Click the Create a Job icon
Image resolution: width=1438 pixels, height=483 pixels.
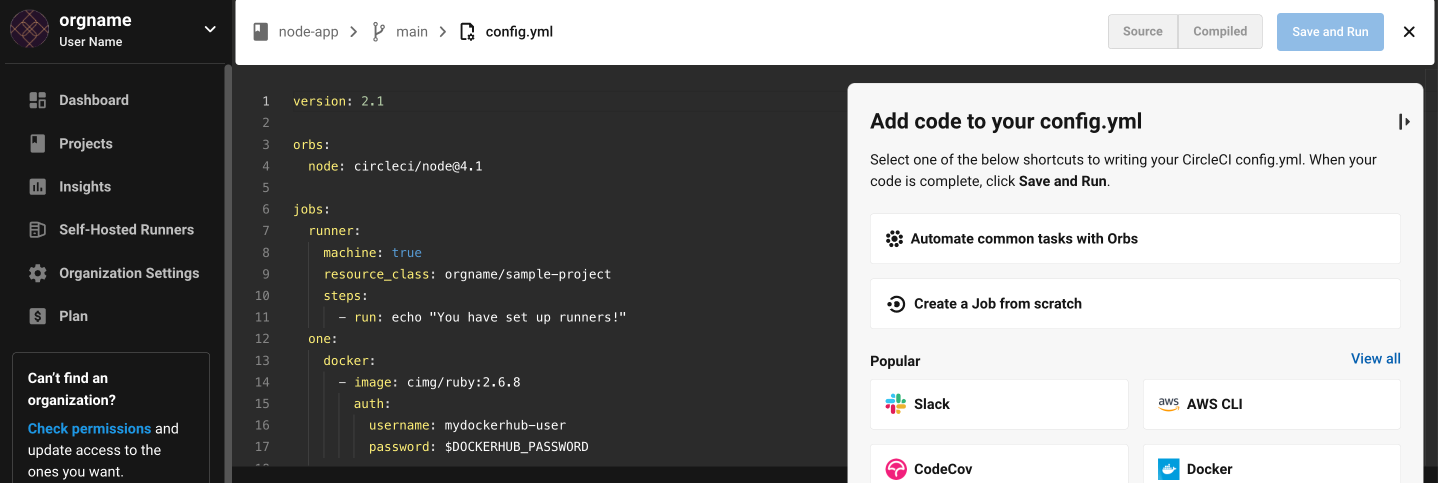[896, 304]
